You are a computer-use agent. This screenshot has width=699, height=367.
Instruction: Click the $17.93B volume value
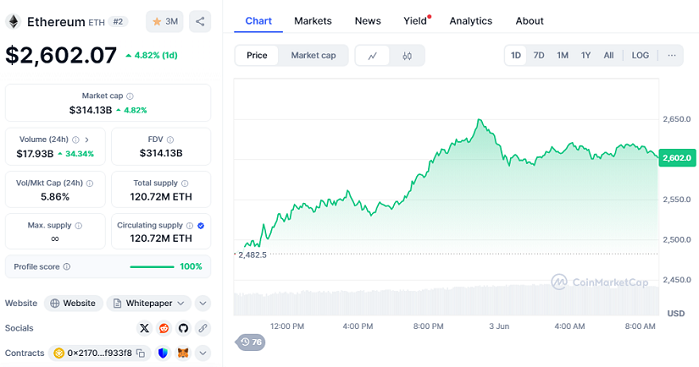pos(35,154)
